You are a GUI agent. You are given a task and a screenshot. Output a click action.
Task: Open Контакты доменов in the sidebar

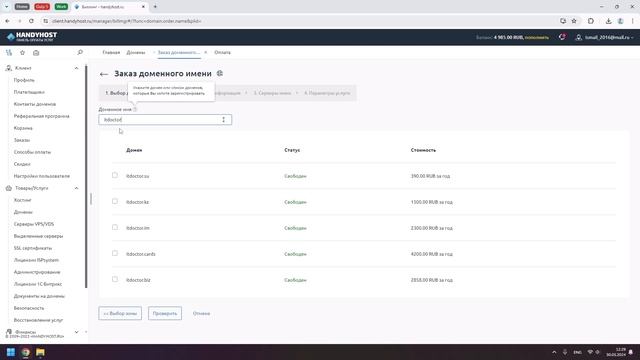coord(35,104)
